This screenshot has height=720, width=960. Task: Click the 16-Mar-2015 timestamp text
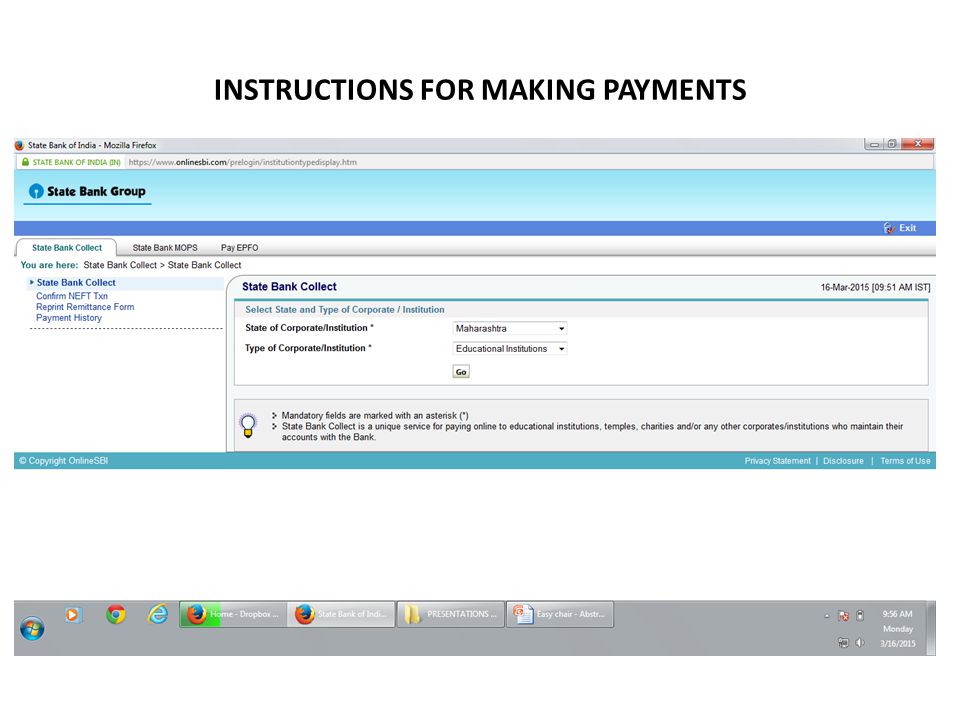click(x=876, y=287)
